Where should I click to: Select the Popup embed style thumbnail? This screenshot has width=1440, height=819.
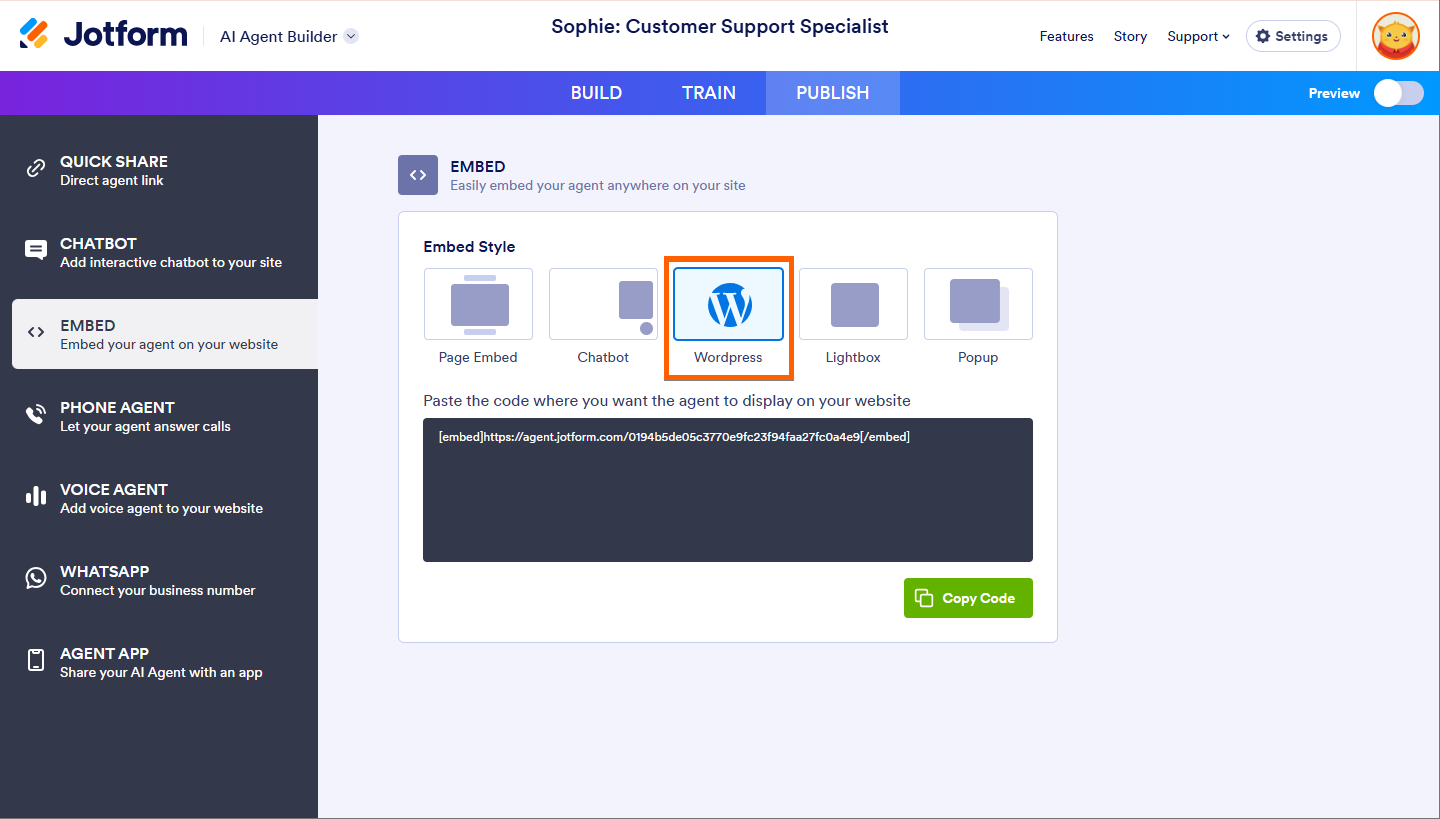978,304
